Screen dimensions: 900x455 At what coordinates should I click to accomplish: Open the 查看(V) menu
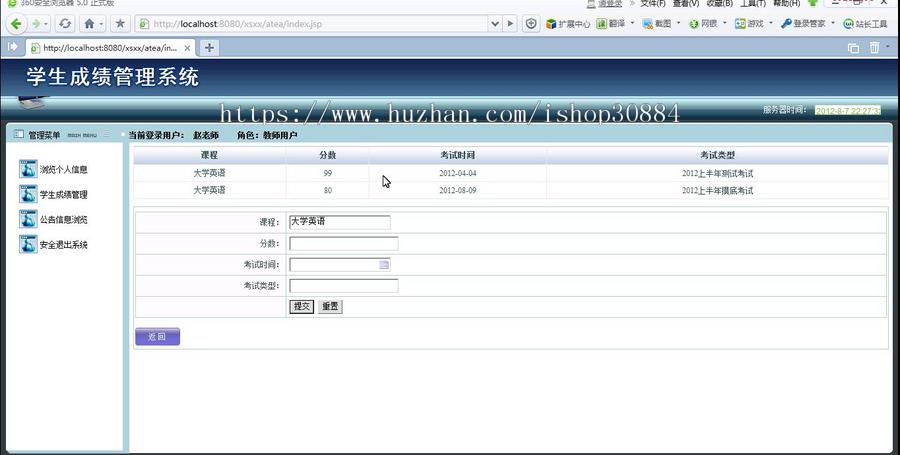(x=686, y=3)
